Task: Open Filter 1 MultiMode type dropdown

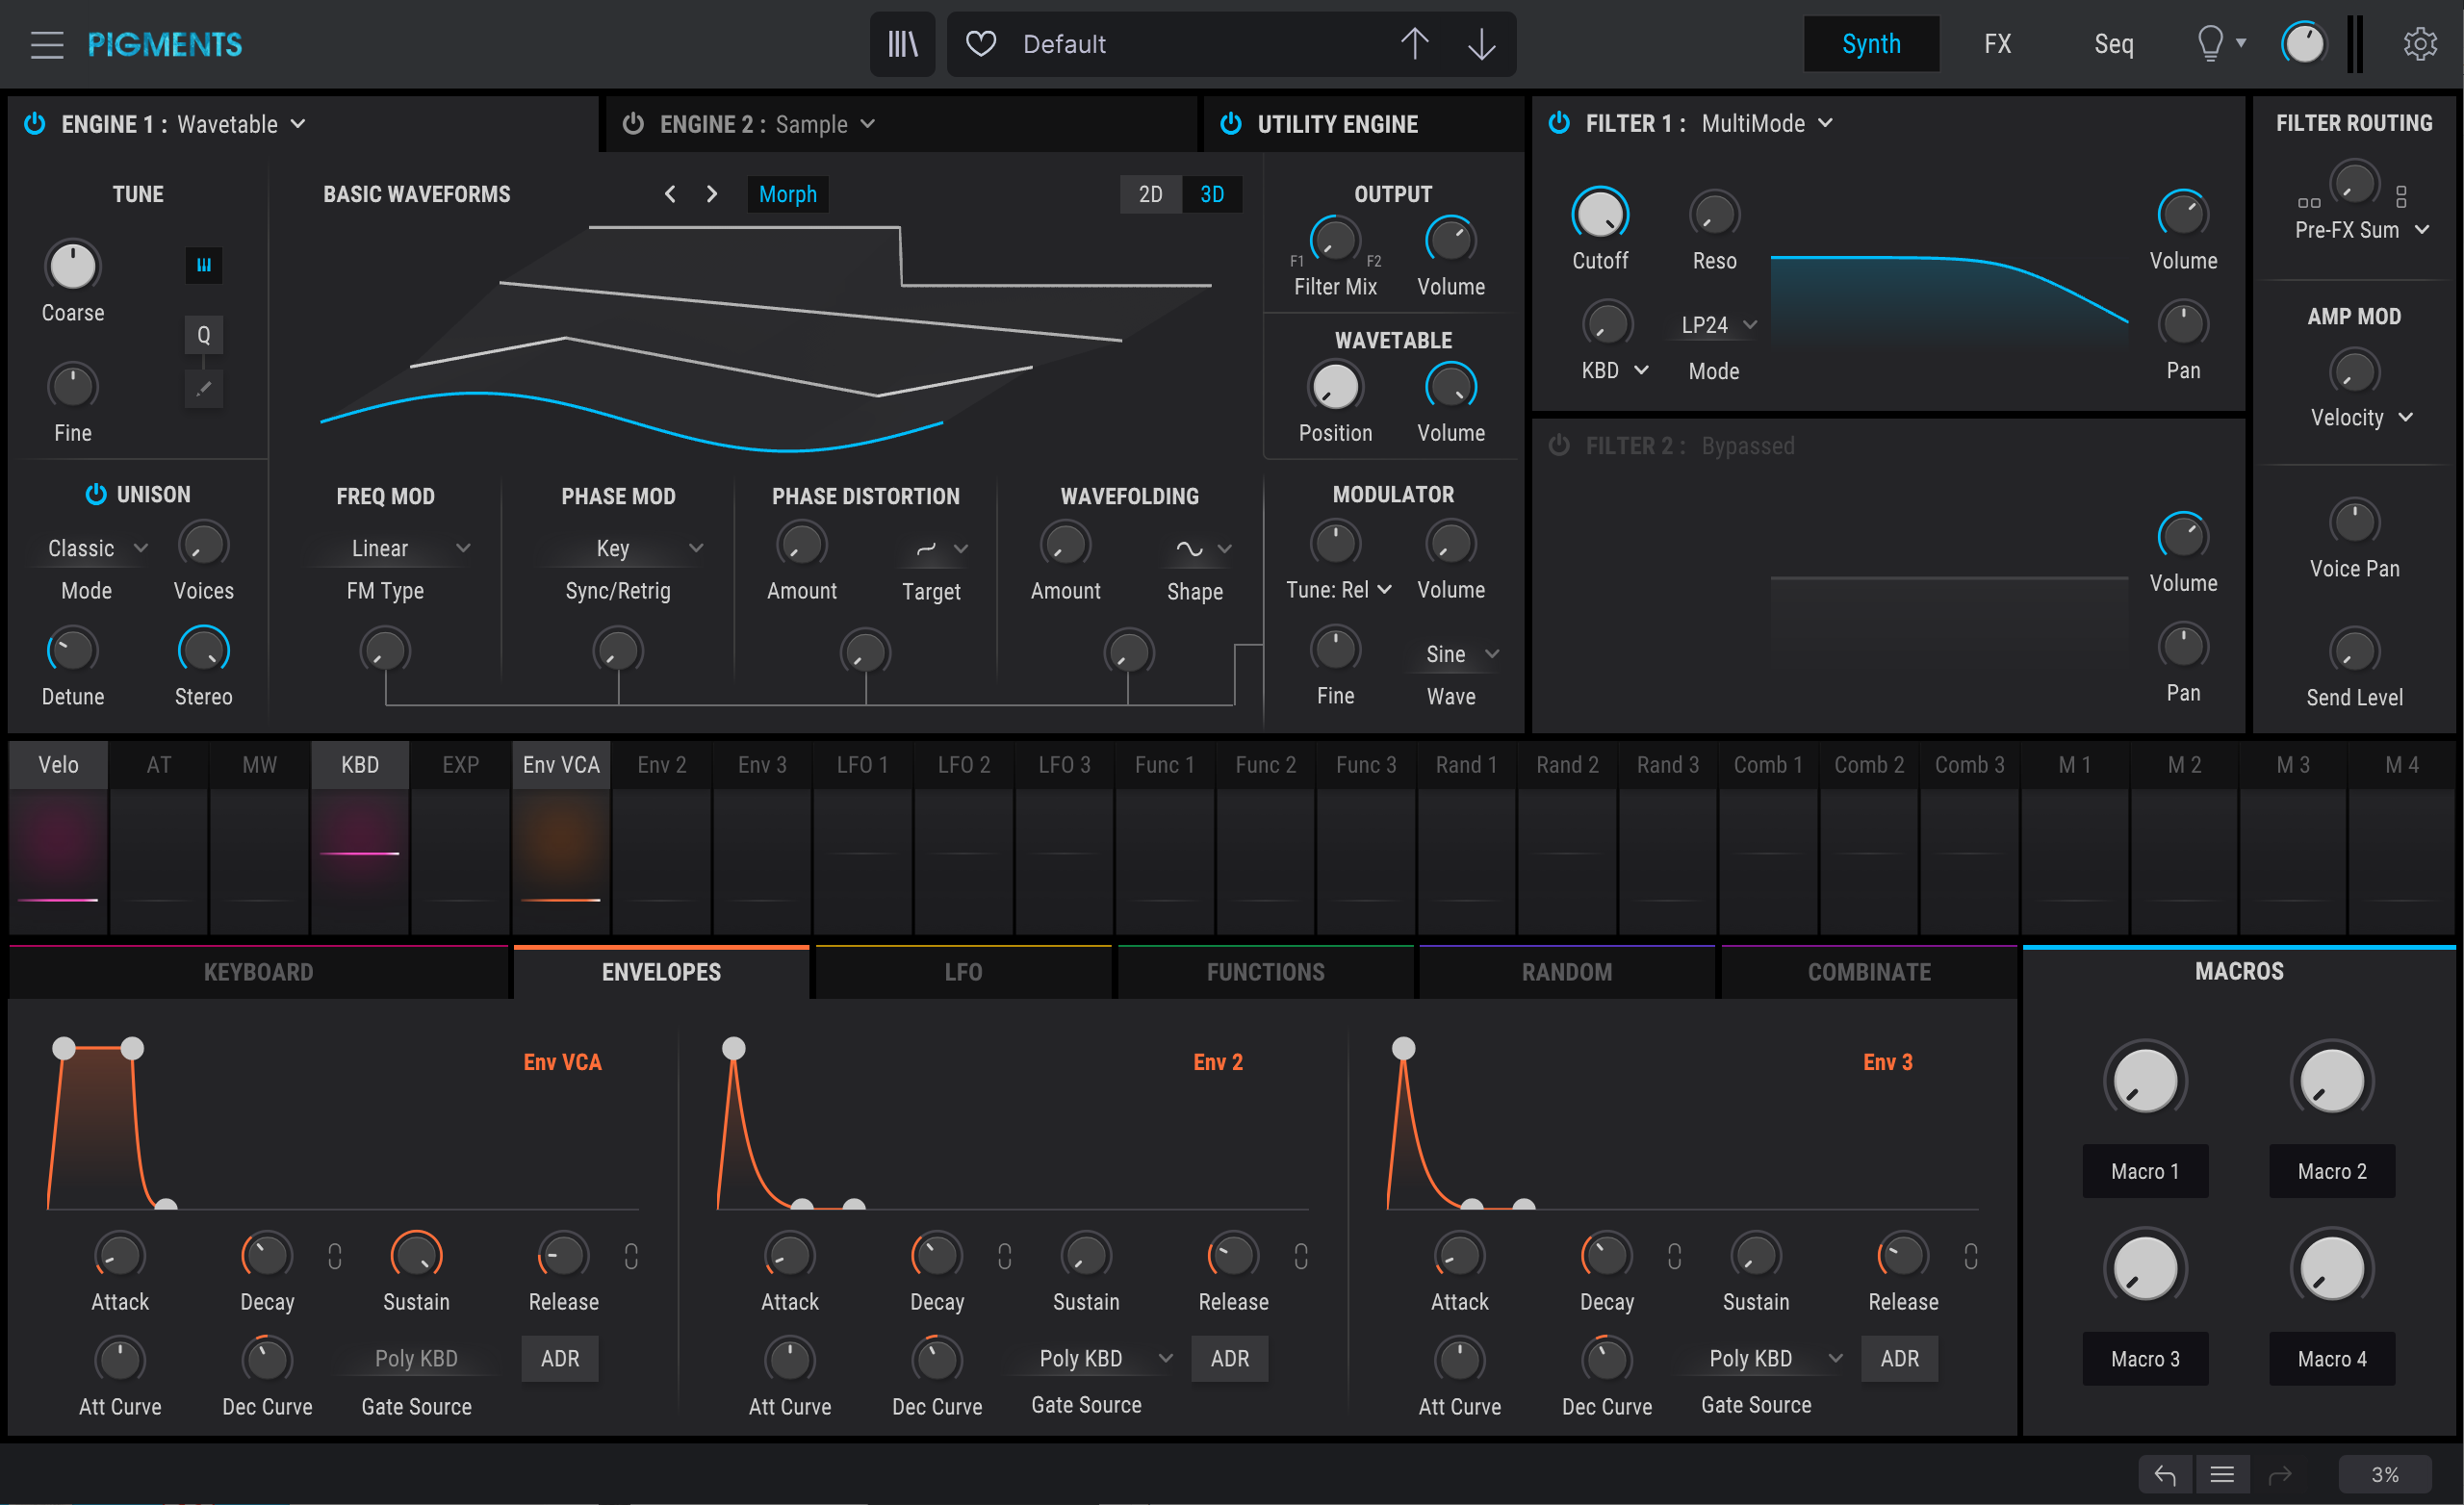Action: pyautogui.click(x=1767, y=123)
